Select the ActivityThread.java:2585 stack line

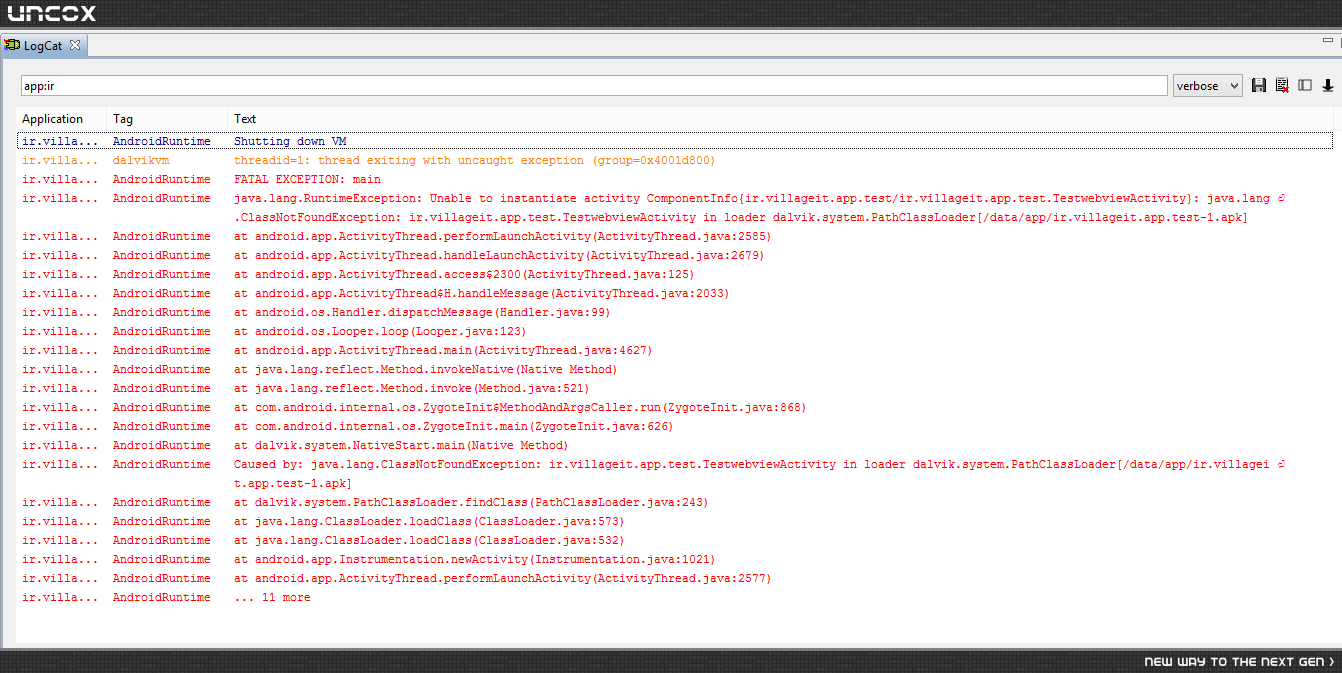pyautogui.click(x=675, y=236)
